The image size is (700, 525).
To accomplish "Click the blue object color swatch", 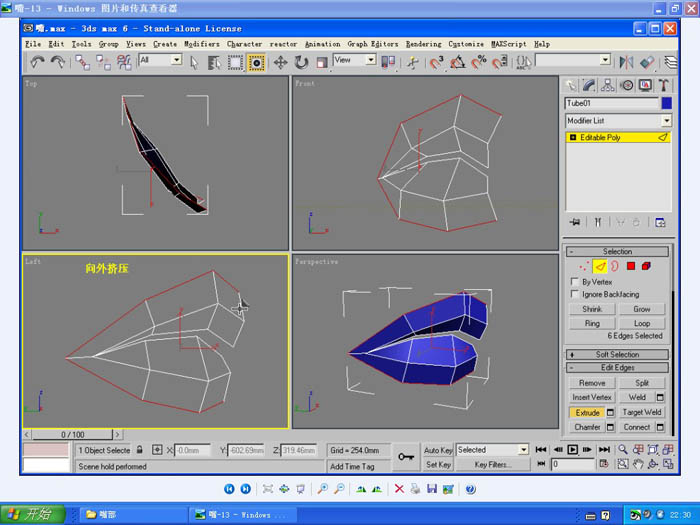I will pyautogui.click(x=666, y=102).
